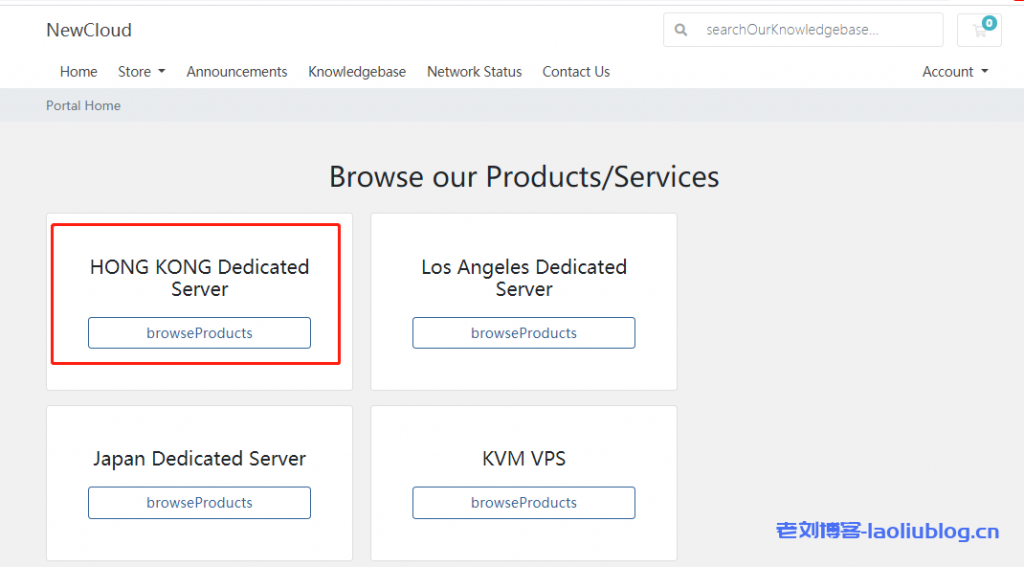Open the Network Status page
Screen dimensions: 1024x567
[x=474, y=72]
